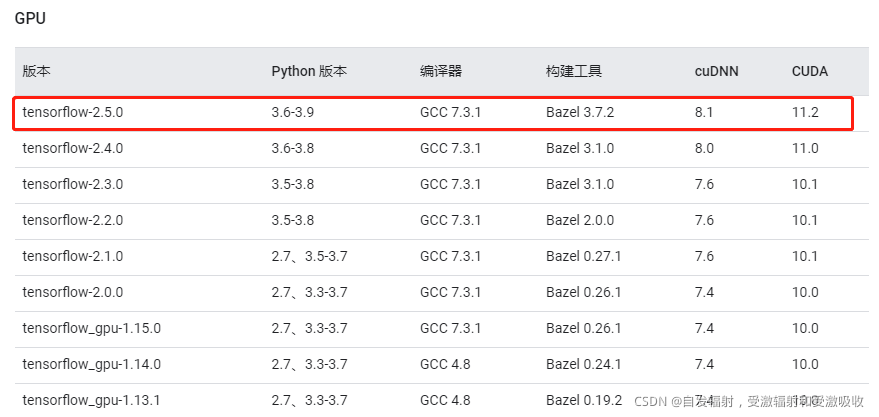Click cuDNN 7.6 in tensorflow-2.3.0 row
Image resolution: width=879 pixels, height=417 pixels.
(x=704, y=184)
